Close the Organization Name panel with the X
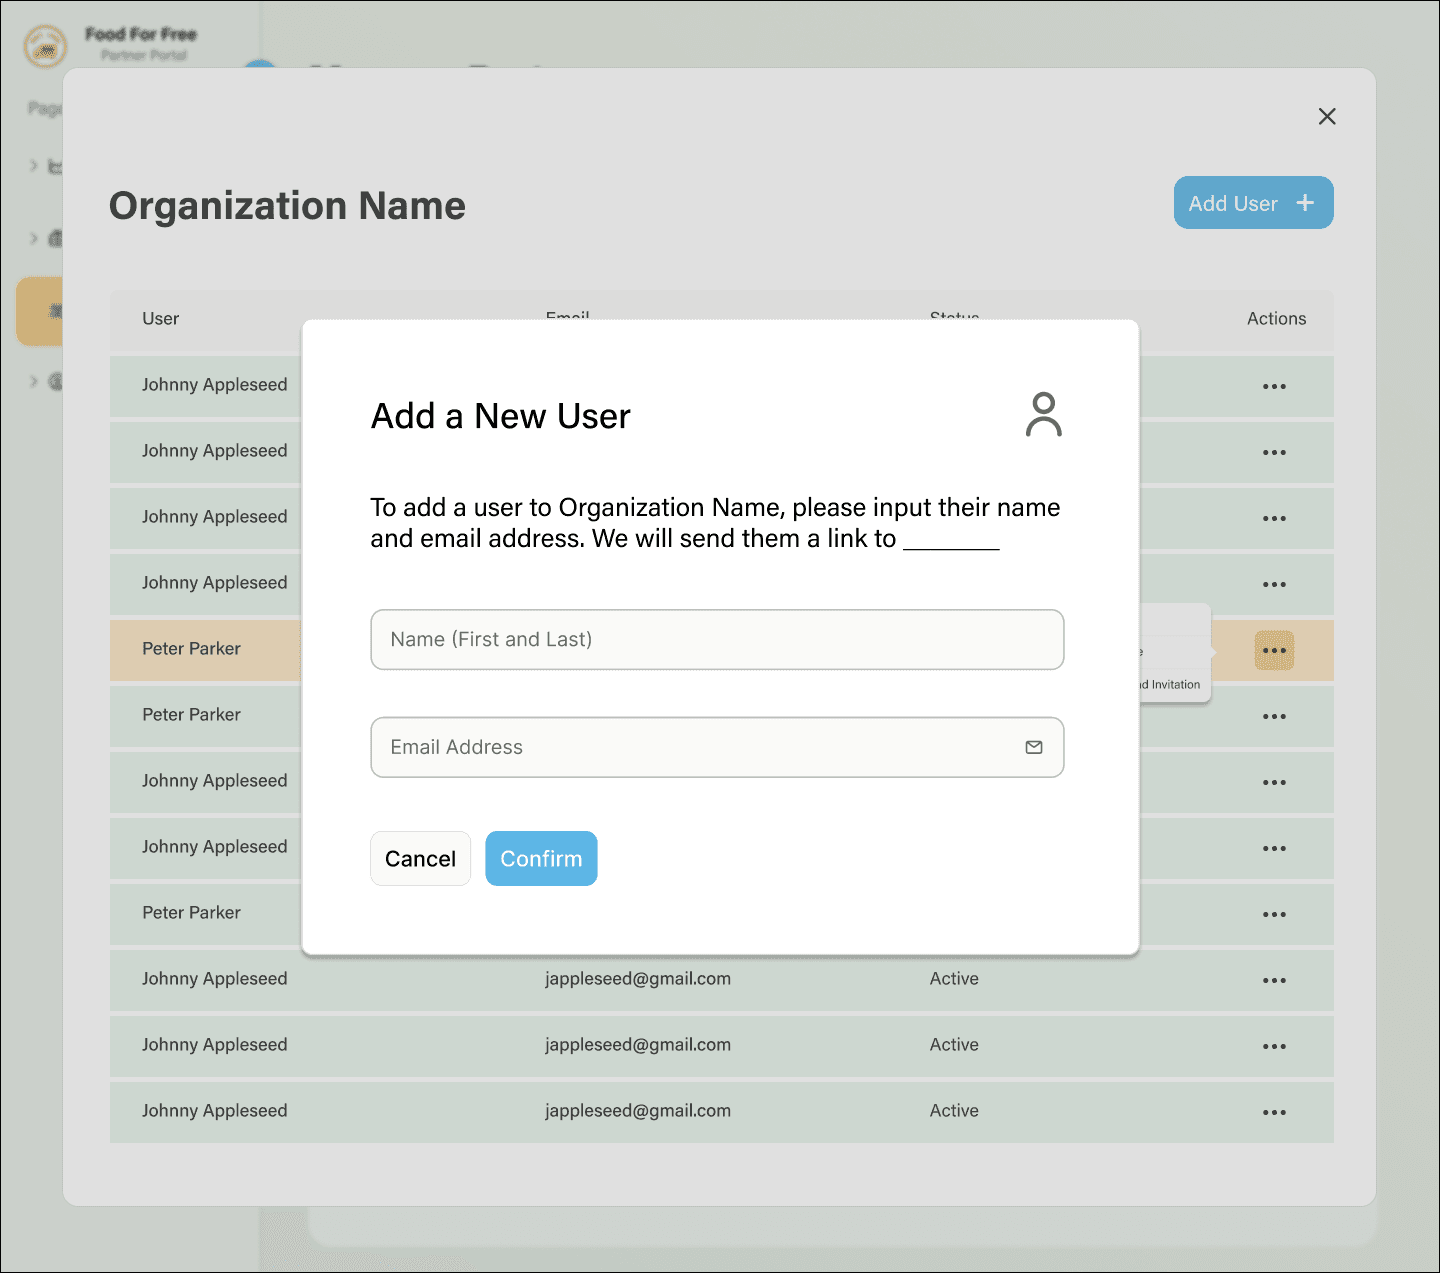The height and width of the screenshot is (1273, 1440). tap(1327, 117)
